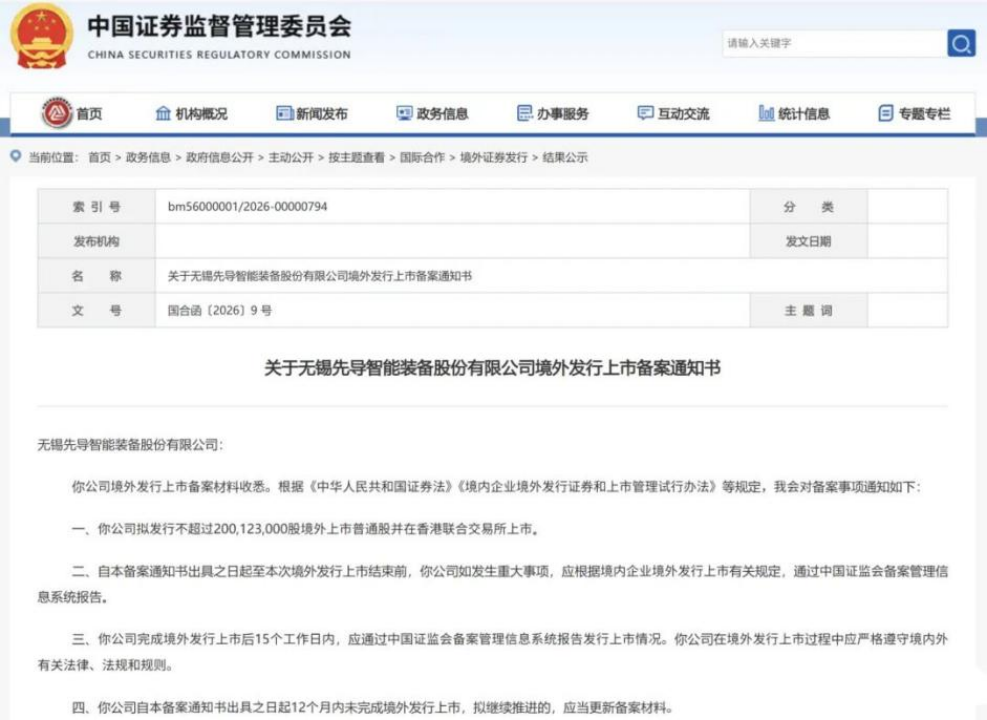Go to 结果公示 in the breadcrumb
Viewport: 987px width, 720px height.
tap(565, 157)
